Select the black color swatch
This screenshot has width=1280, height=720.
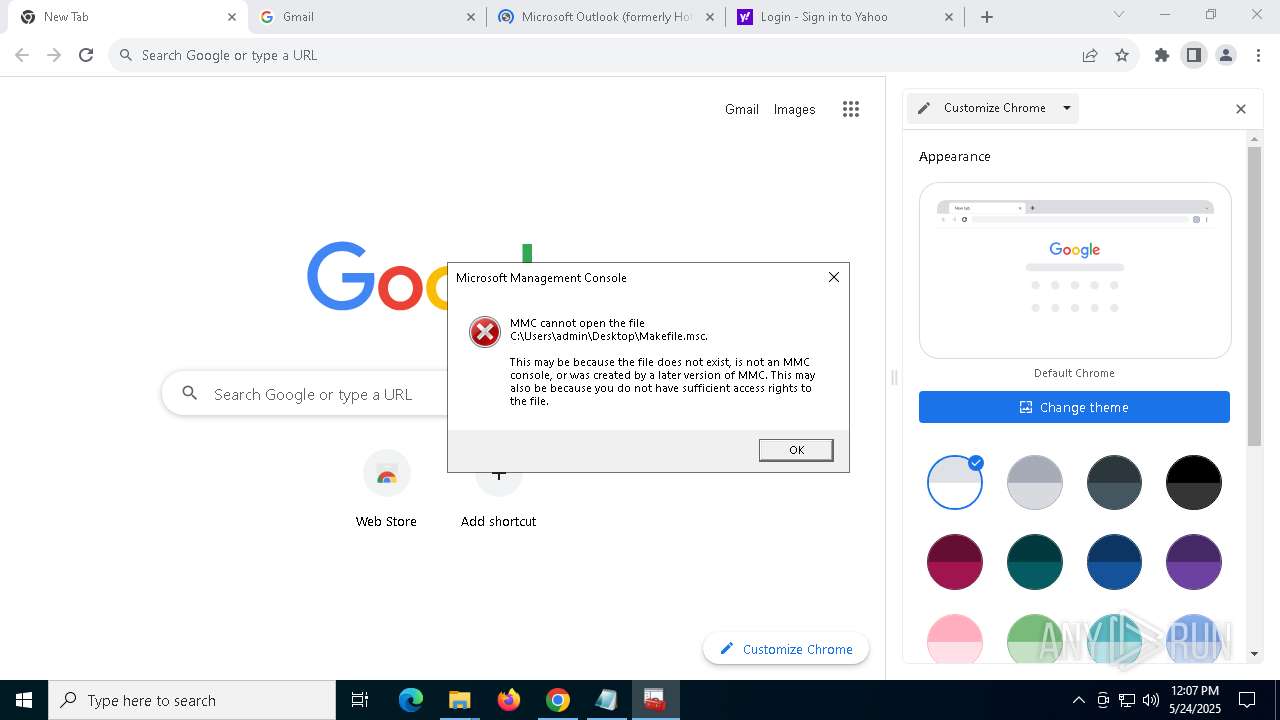click(x=1194, y=482)
